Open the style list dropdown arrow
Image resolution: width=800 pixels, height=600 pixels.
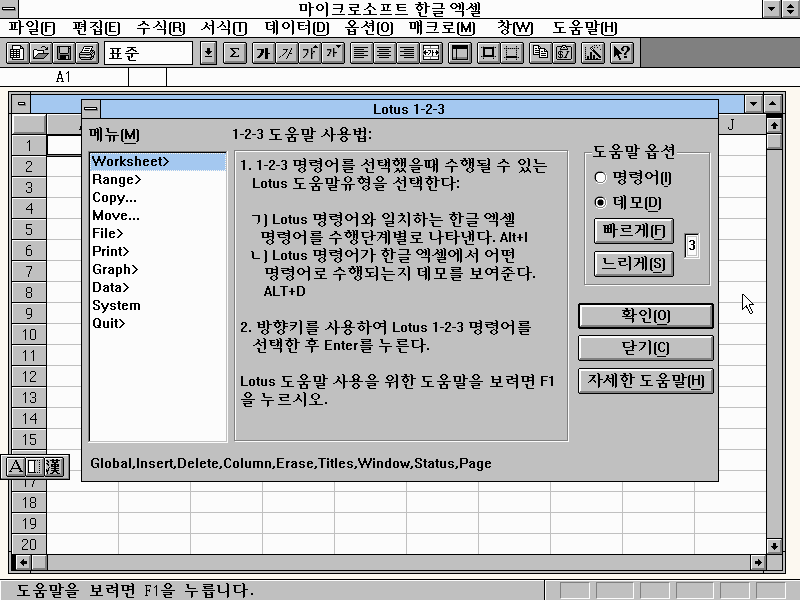point(208,53)
